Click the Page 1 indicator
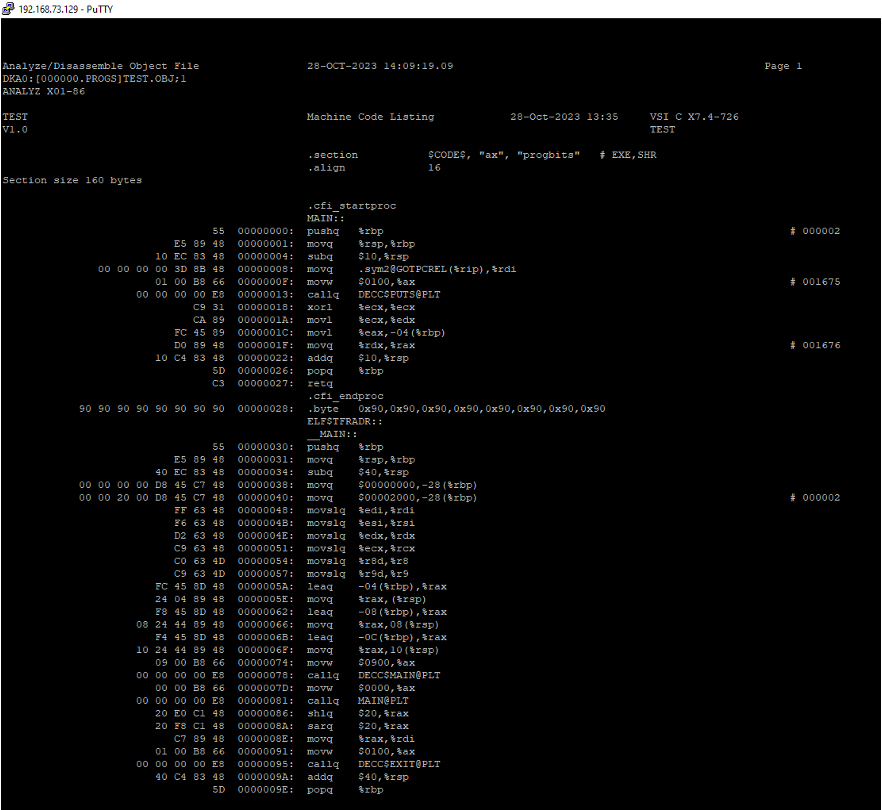Viewport: 882px width, 810px height. (x=783, y=66)
